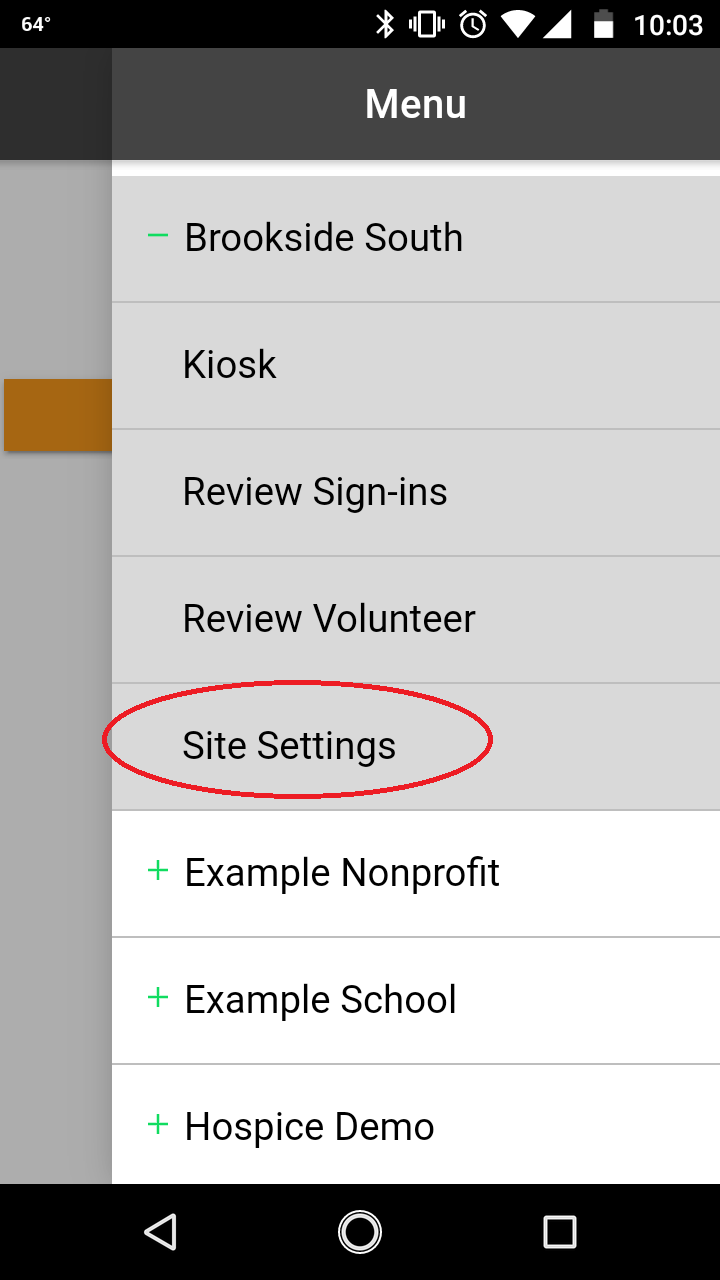Tap the alarm clock status icon

click(x=473, y=24)
